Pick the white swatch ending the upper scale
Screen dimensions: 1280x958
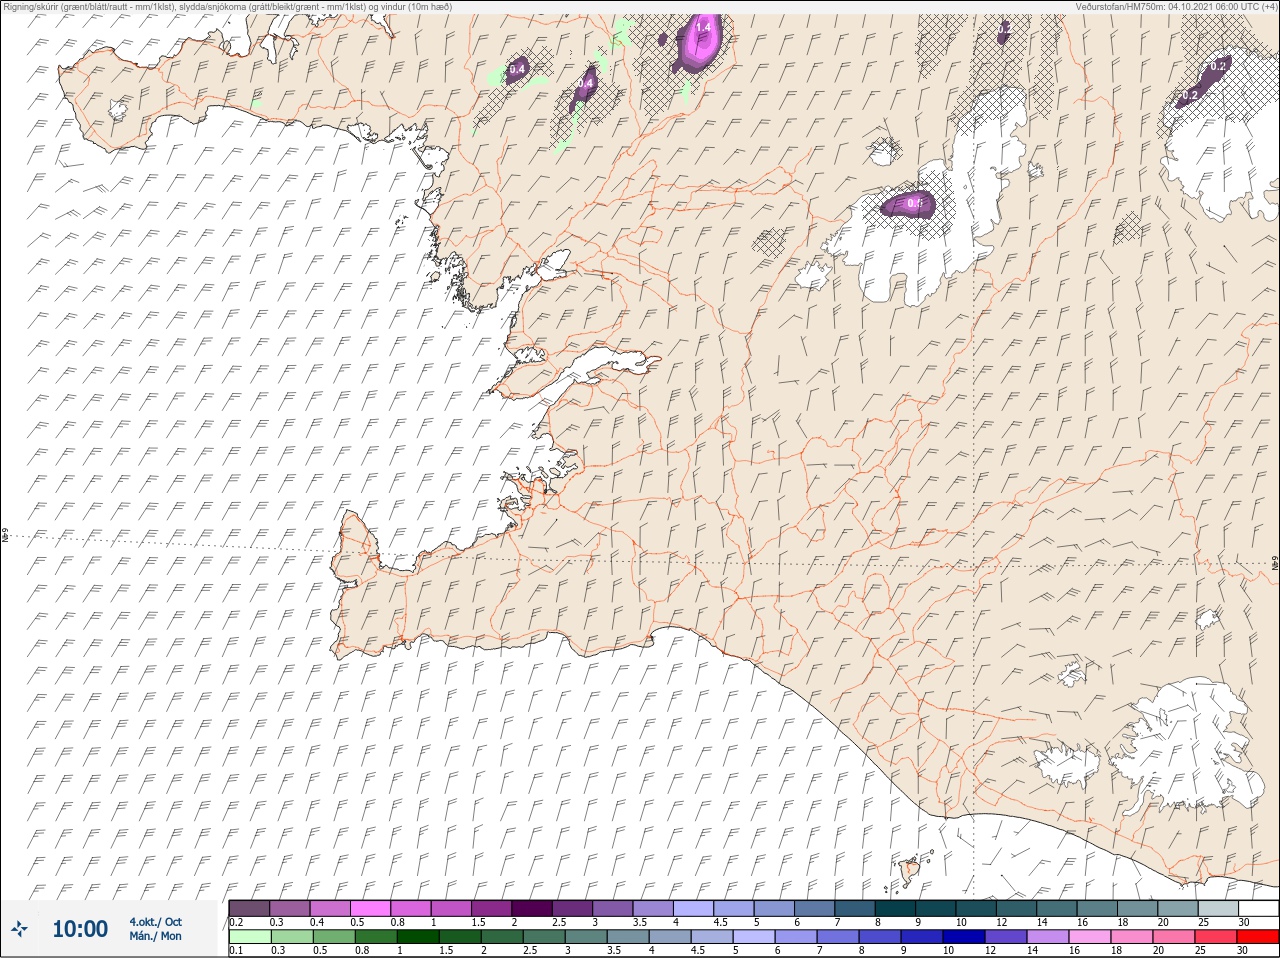1257,908
